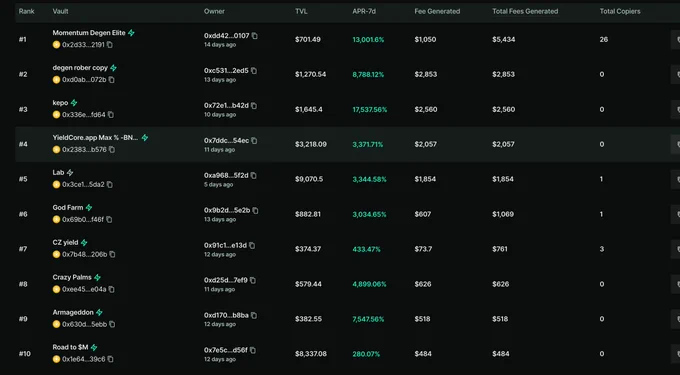The image size is (680, 375).
Task: Copy Momentum Degen Elite vault address
Action: (x=110, y=45)
